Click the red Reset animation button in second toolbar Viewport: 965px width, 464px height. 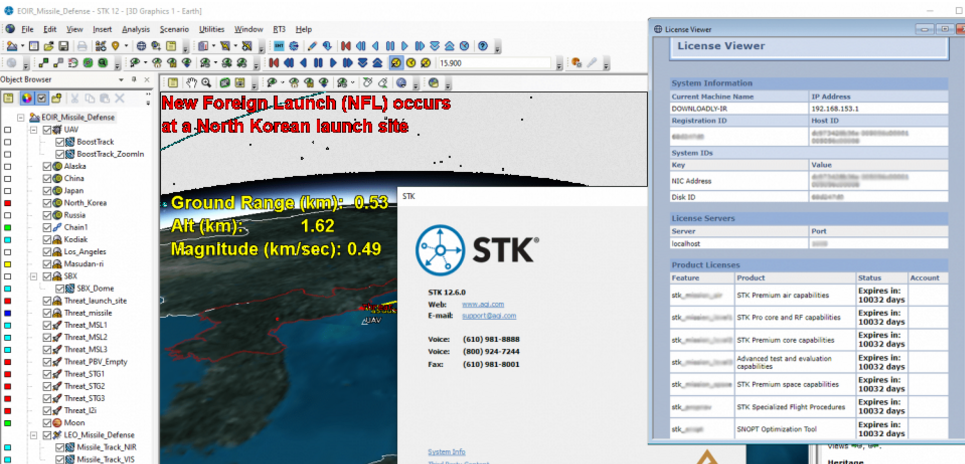(274, 63)
